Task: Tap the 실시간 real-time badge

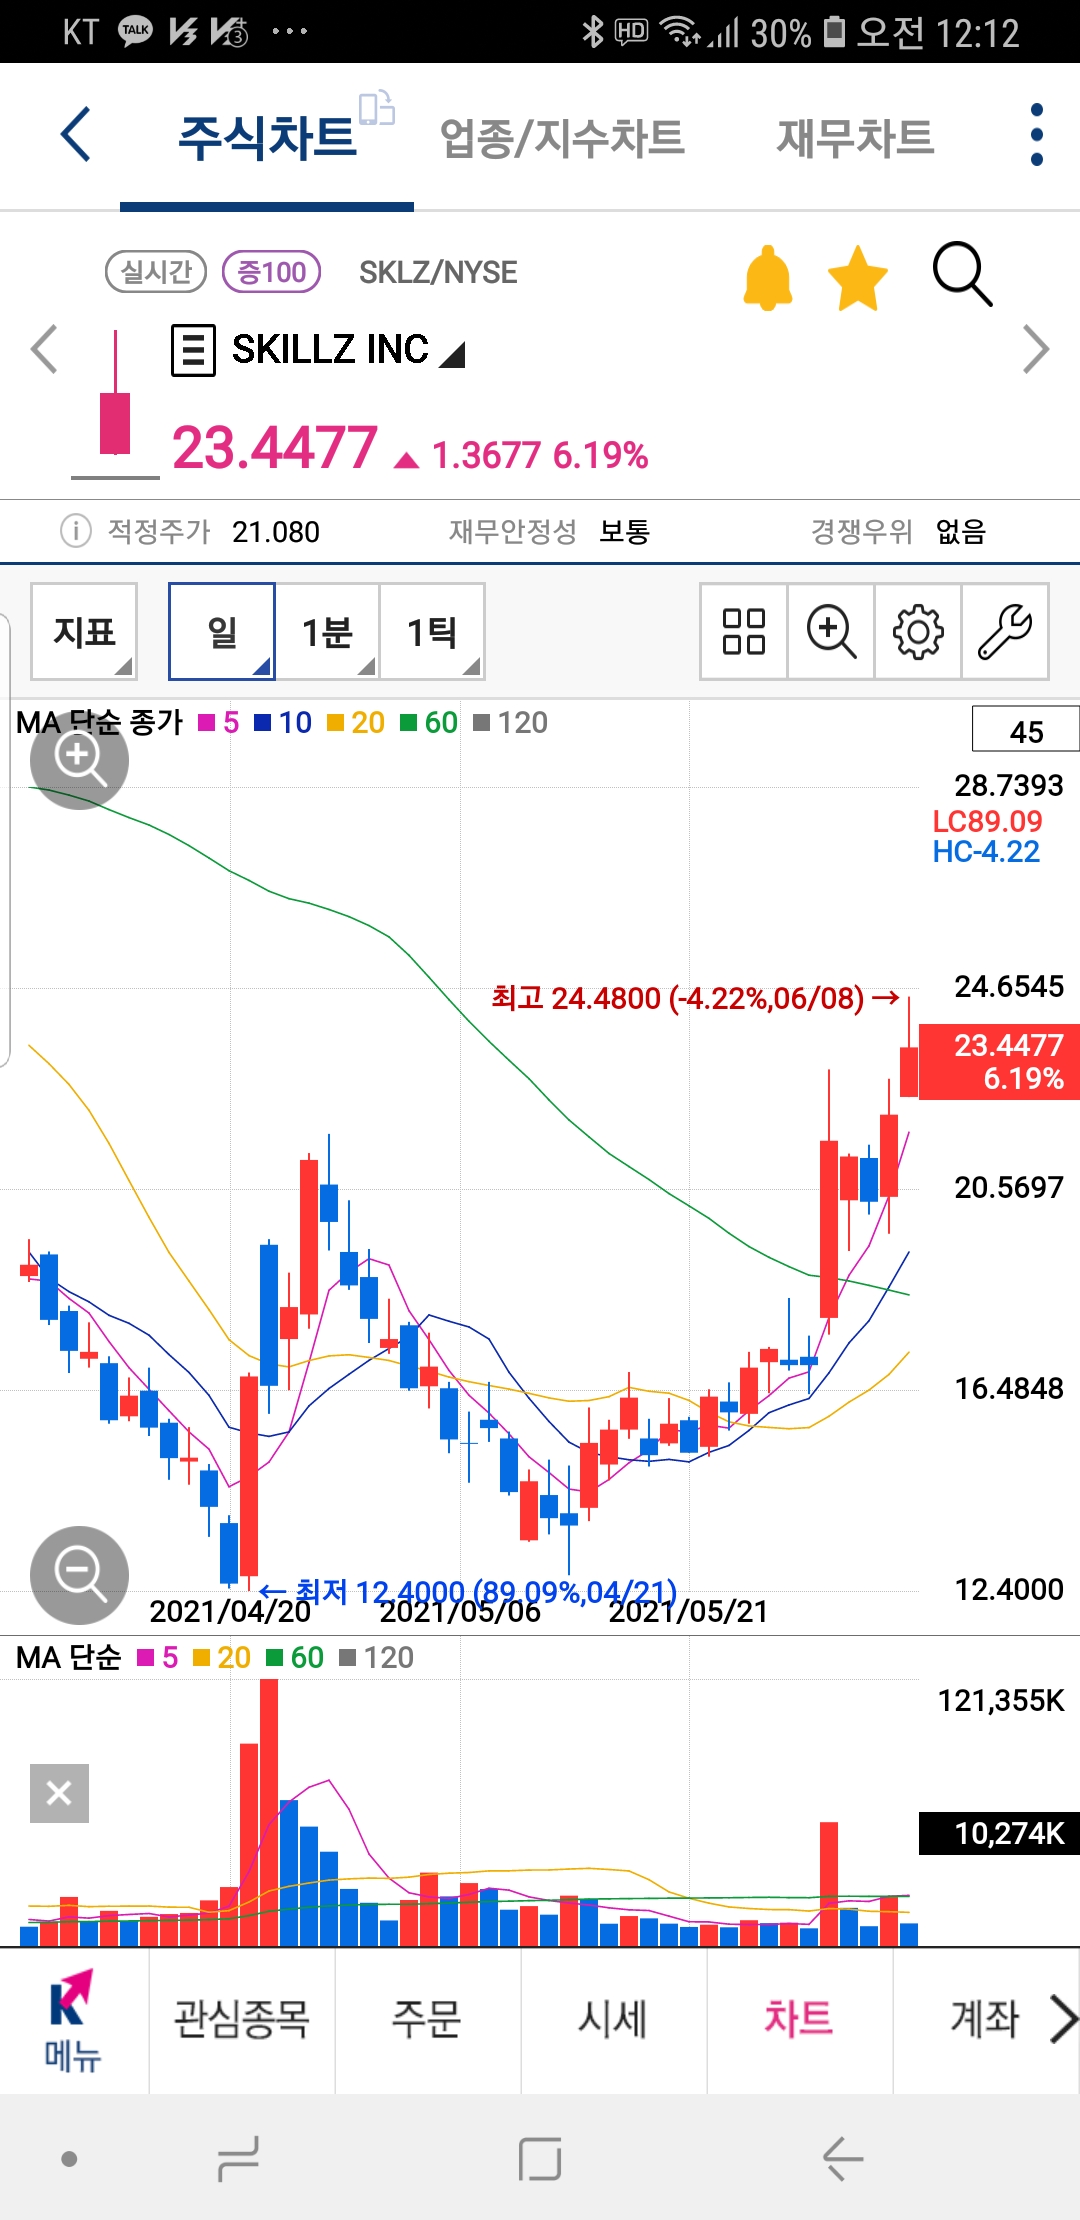Action: (156, 272)
